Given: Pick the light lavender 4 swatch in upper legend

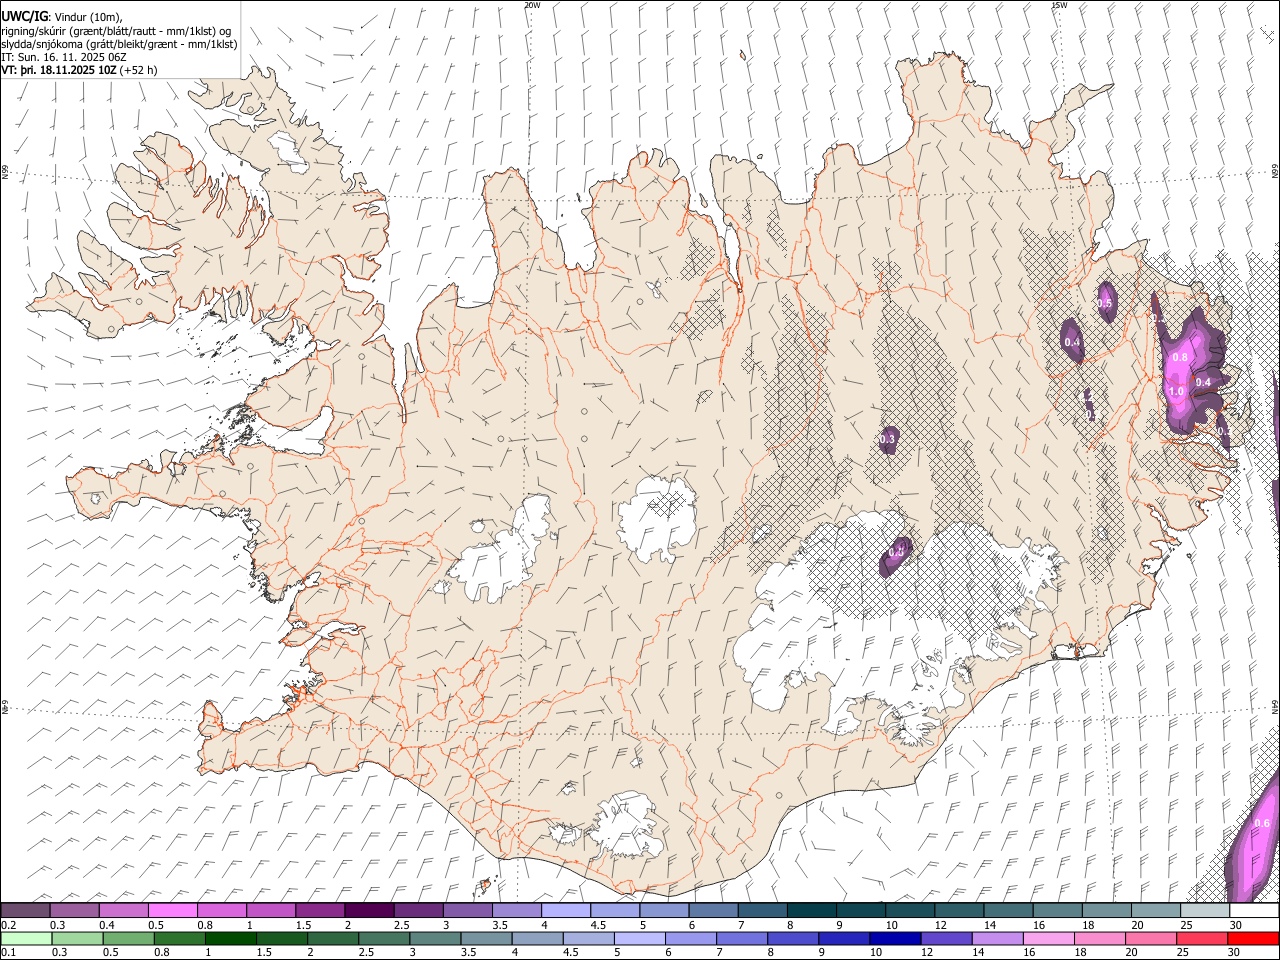Looking at the screenshot, I should click(x=566, y=911).
